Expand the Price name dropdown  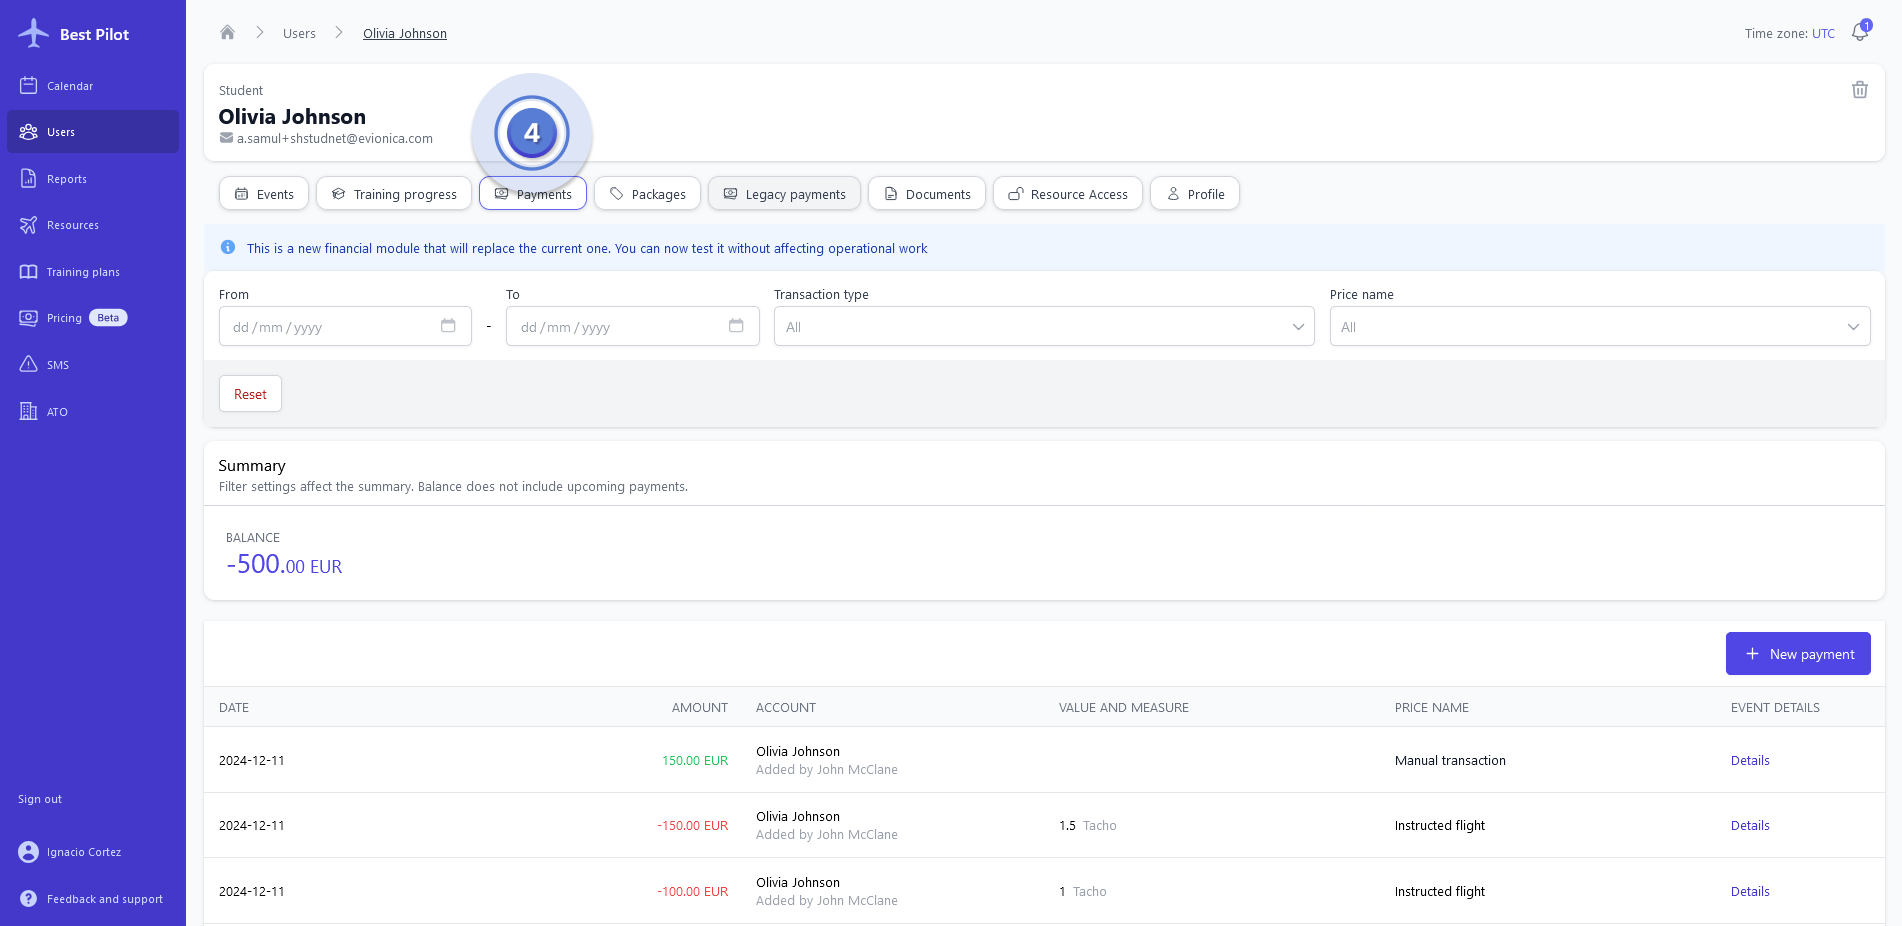pos(1600,326)
